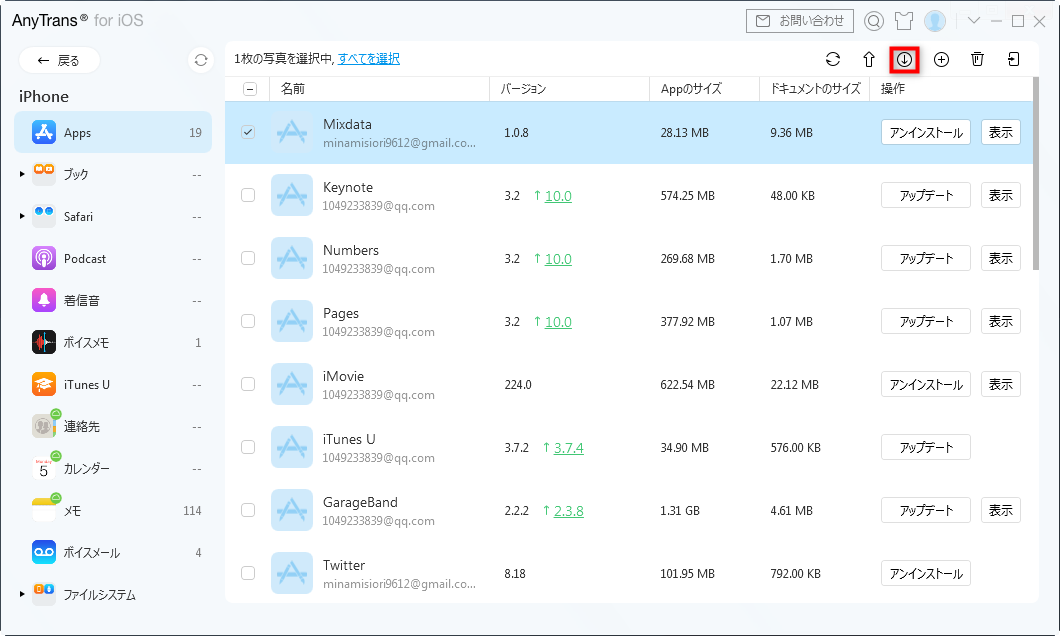Click アップデート button for Pages
The width and height of the screenshot is (1060, 636).
point(925,321)
